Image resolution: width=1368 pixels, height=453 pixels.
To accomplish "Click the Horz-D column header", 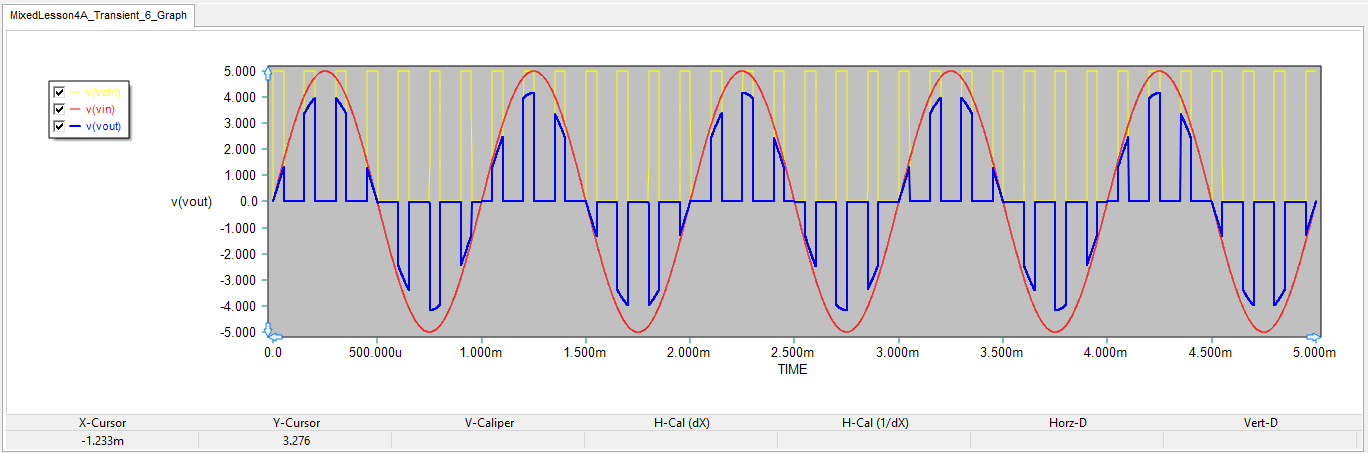I will (x=1068, y=423).
